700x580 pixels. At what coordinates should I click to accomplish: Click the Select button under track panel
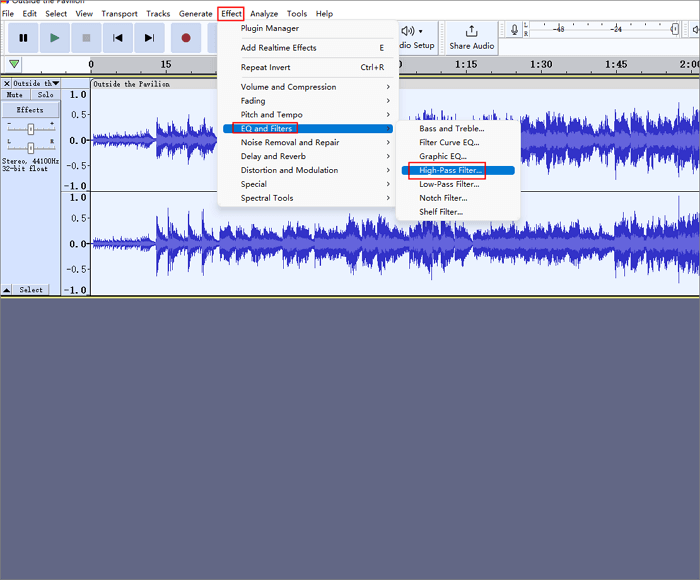[31, 290]
